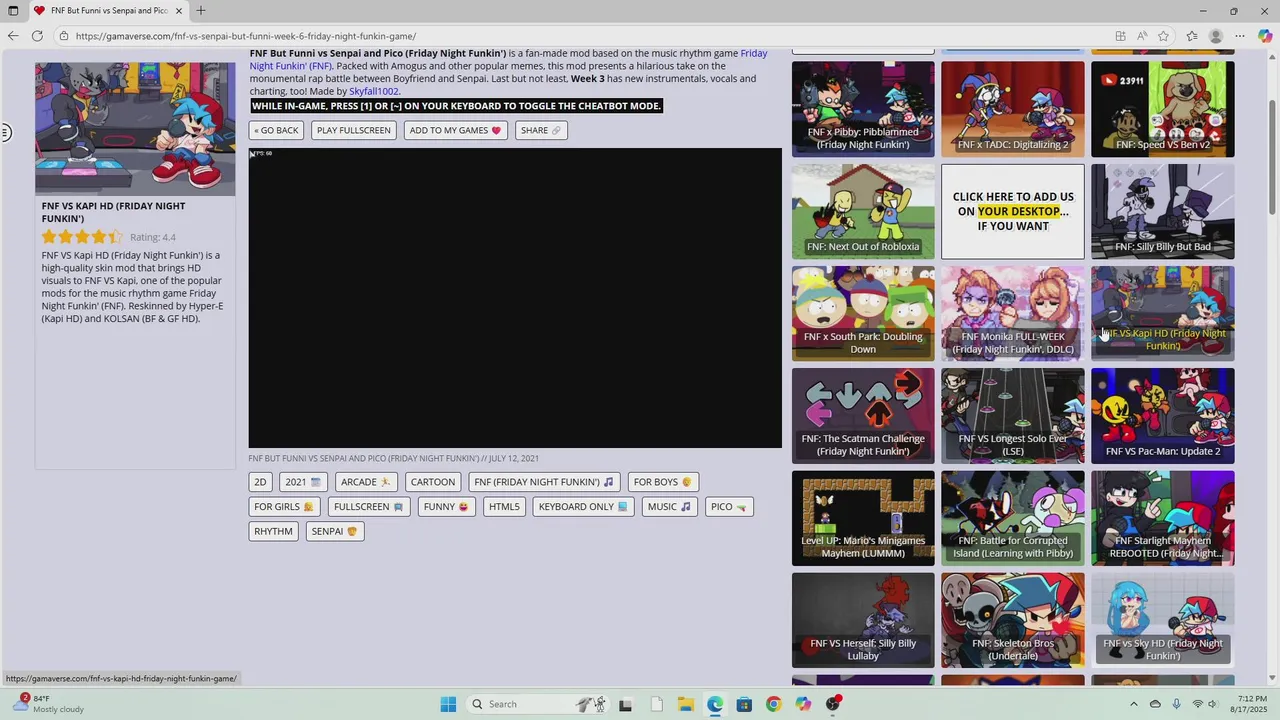Screen dimensions: 1280x720
Task: Click the « GO BACK button
Action: pyautogui.click(x=276, y=130)
